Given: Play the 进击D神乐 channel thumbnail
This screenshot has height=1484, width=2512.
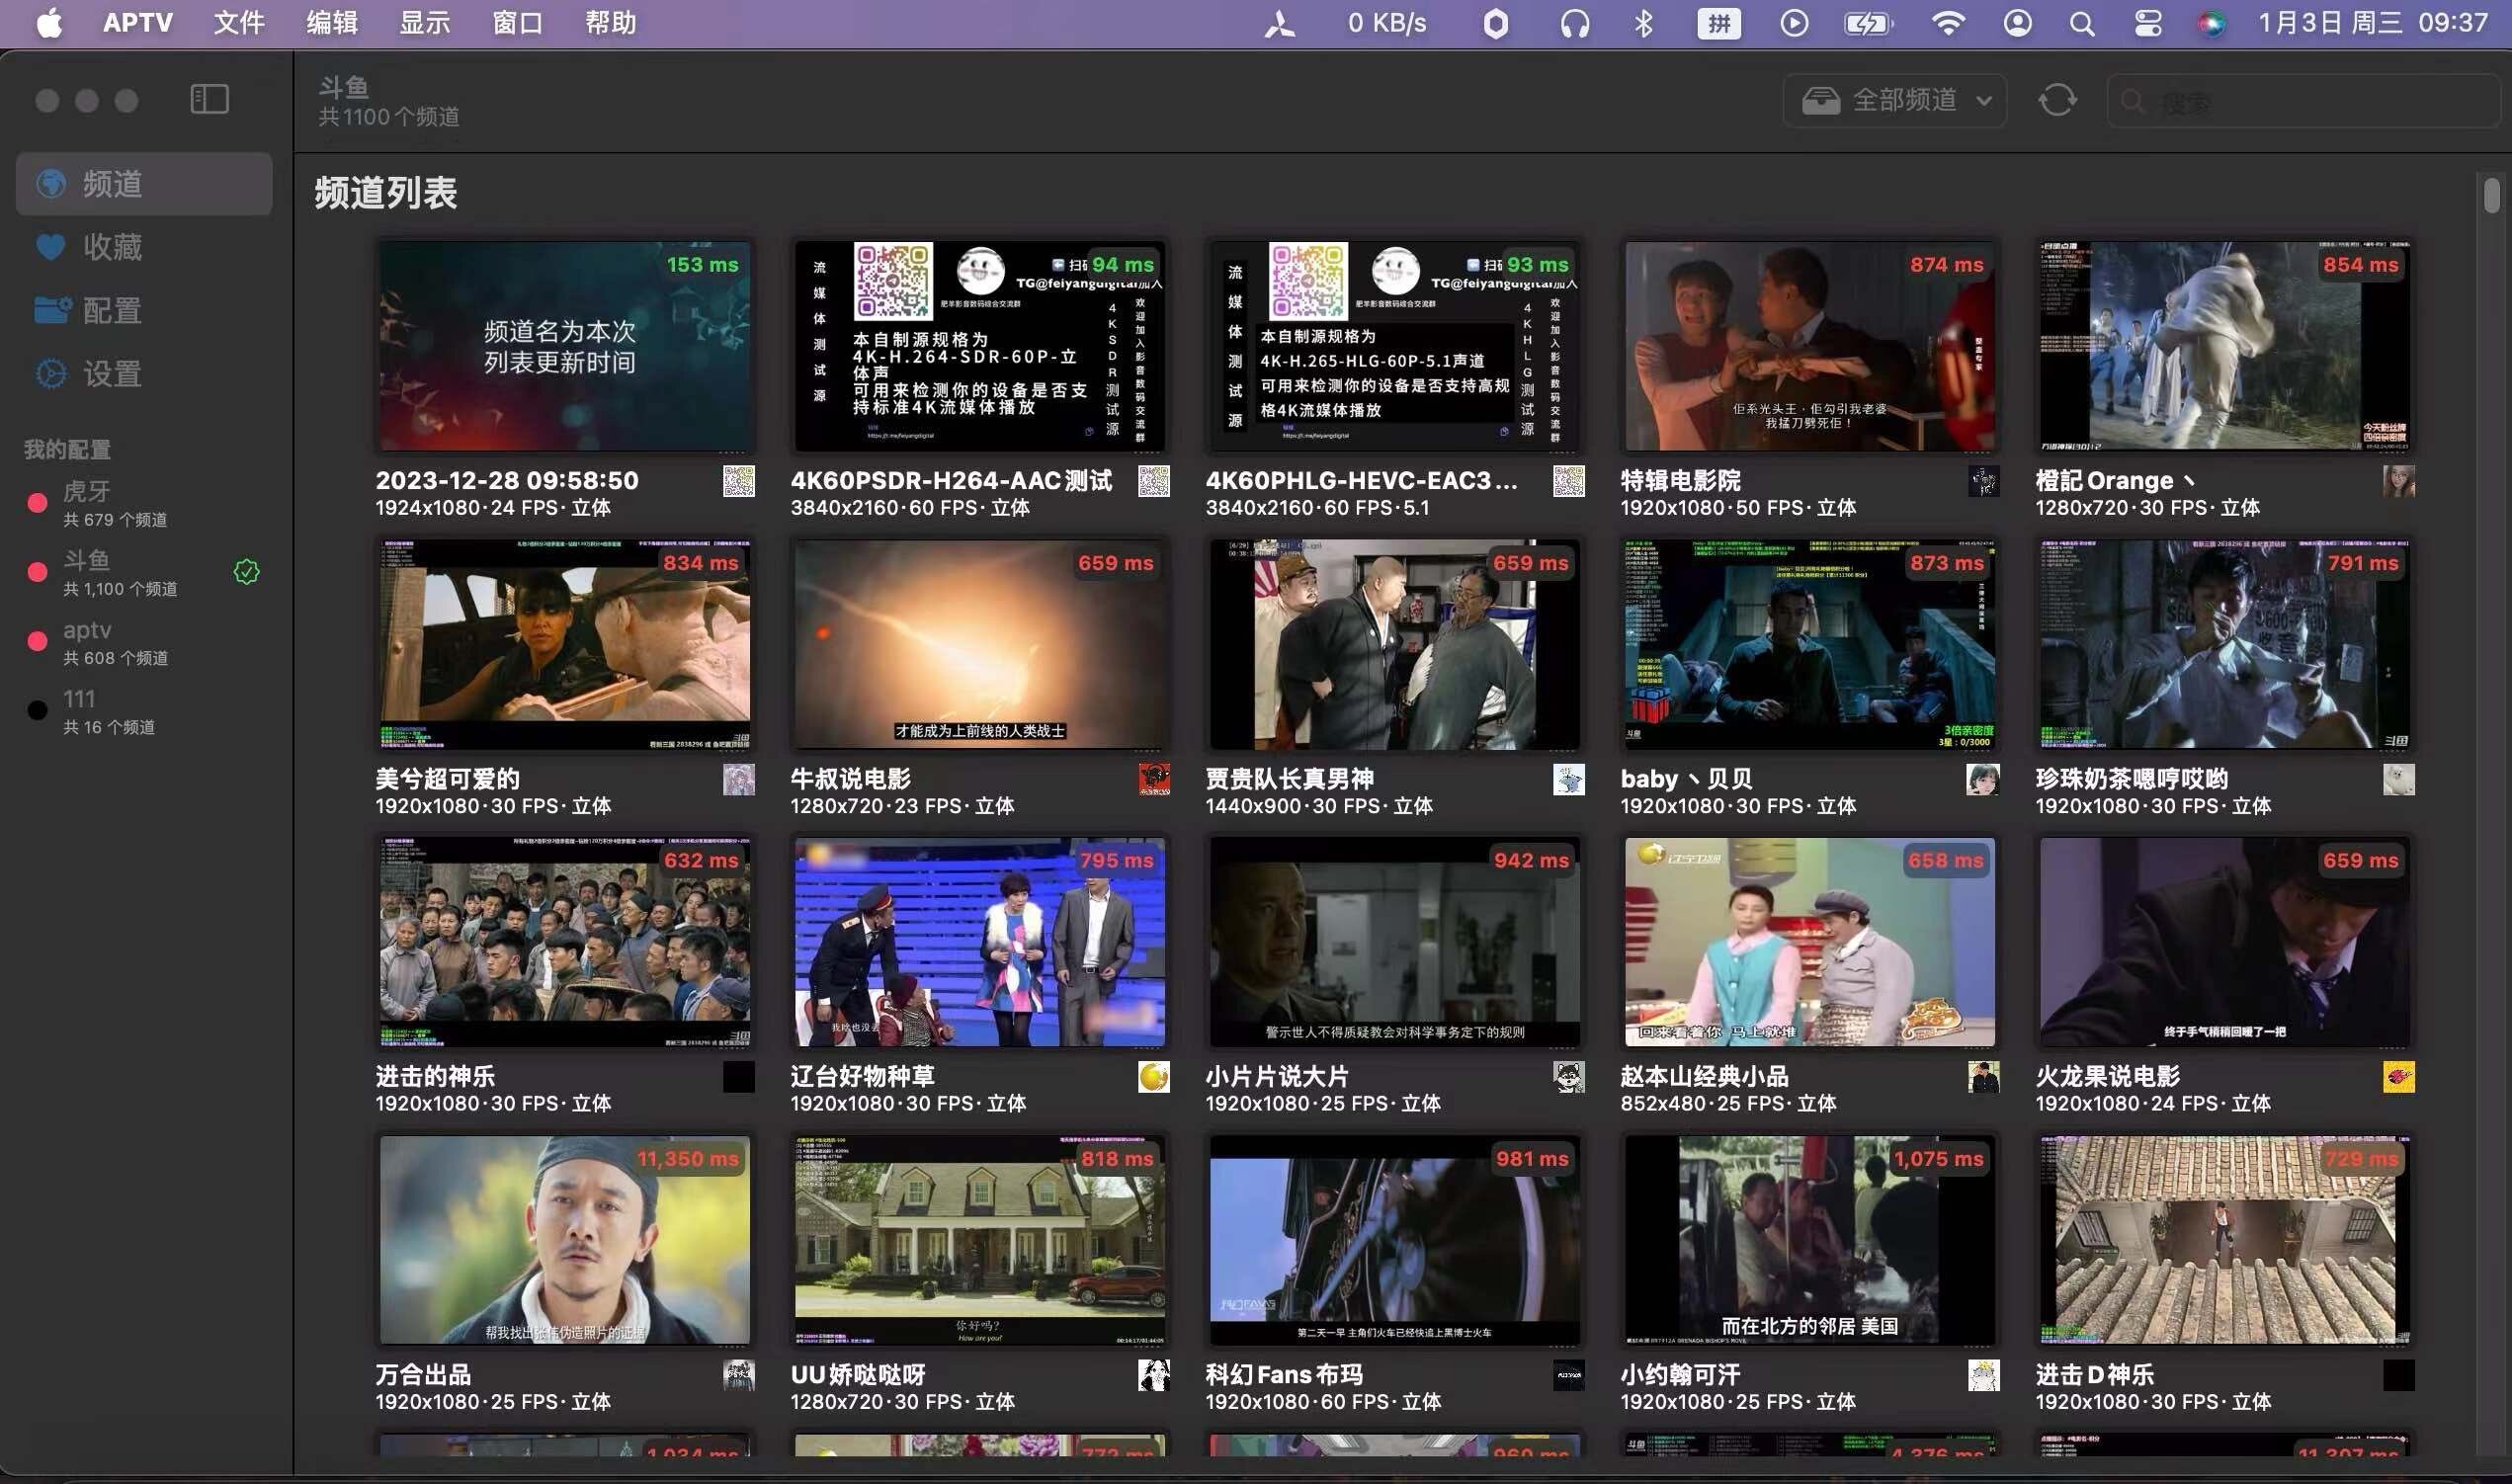Looking at the screenshot, I should coord(2225,1240).
